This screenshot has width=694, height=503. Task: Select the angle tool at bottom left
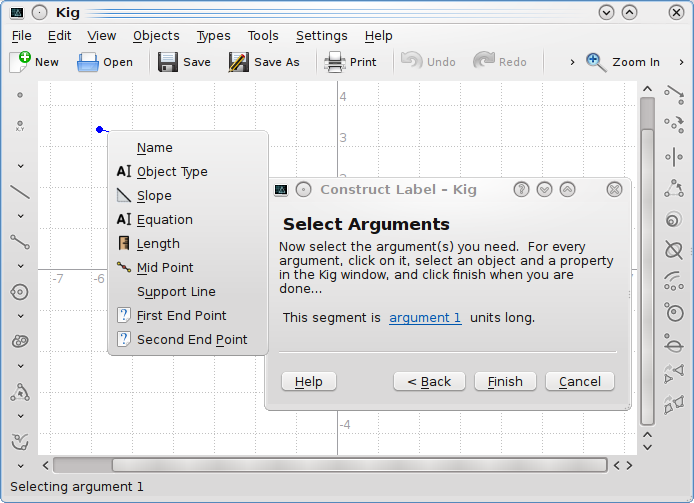pyautogui.click(x=20, y=441)
